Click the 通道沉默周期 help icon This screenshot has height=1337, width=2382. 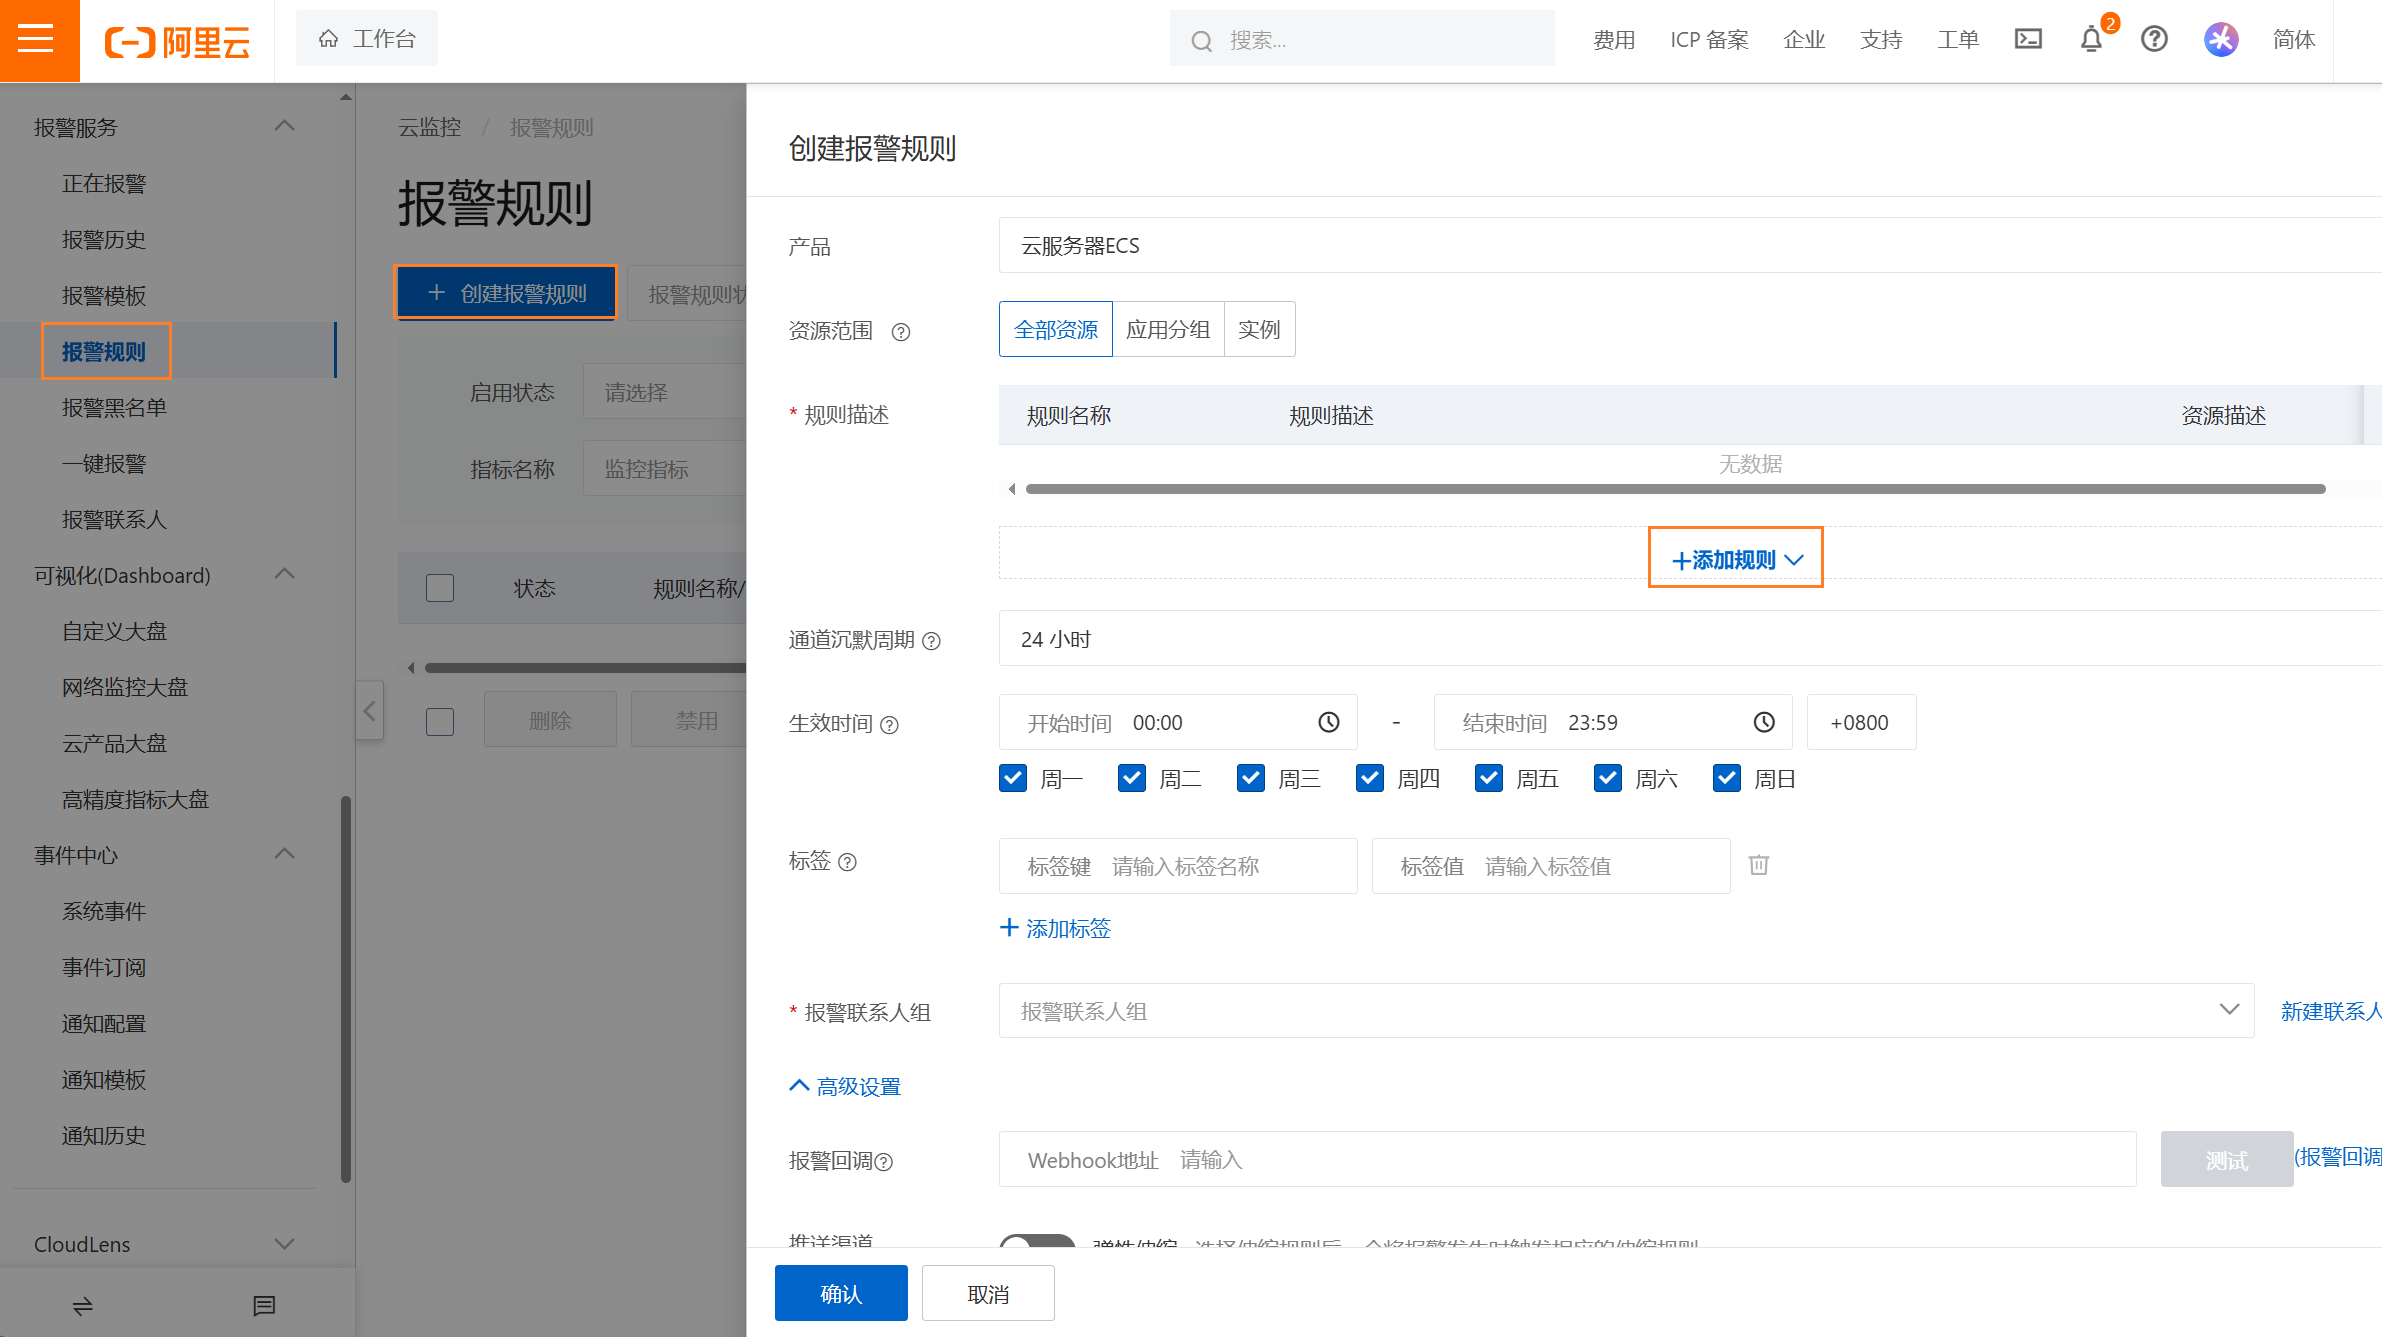point(933,641)
